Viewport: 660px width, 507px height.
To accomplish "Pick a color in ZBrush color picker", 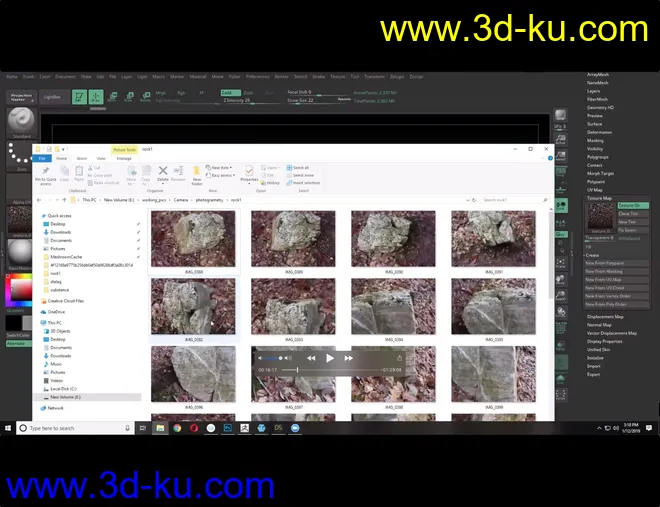I will [19, 290].
